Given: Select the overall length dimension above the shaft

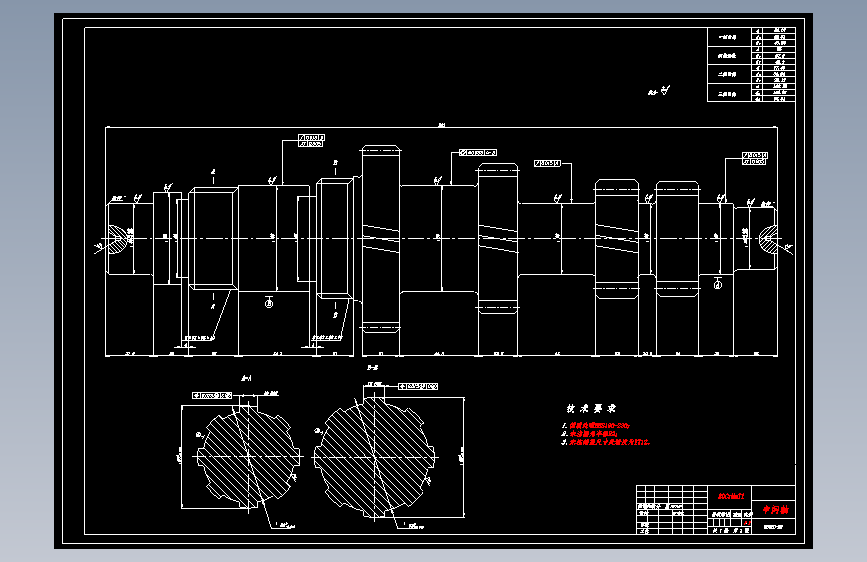Looking at the screenshot, I should coord(441,126).
